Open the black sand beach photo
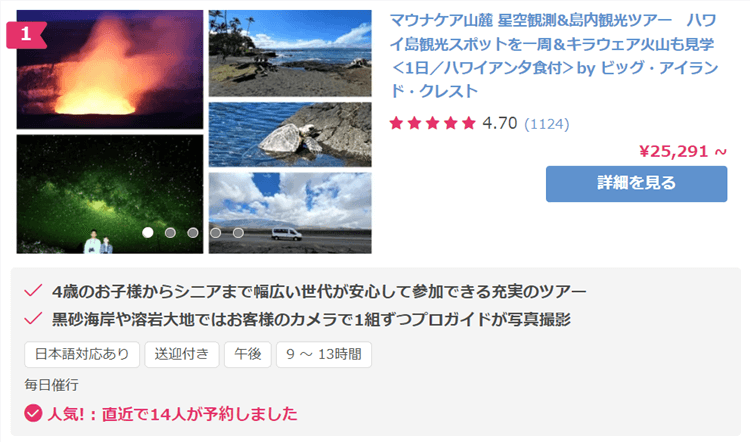The width and height of the screenshot is (750, 442). coord(290,53)
